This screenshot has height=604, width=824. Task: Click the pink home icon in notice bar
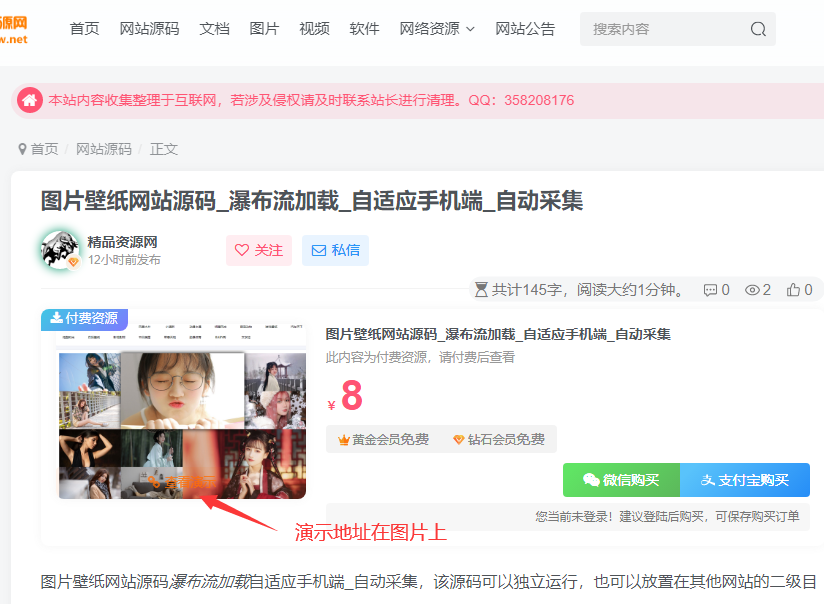click(29, 100)
